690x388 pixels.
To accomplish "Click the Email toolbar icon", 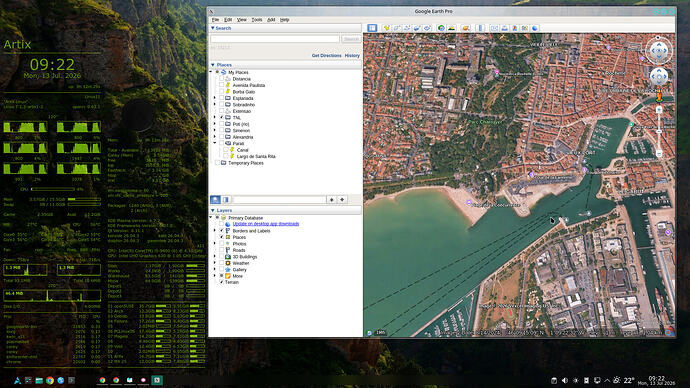I will (x=494, y=28).
